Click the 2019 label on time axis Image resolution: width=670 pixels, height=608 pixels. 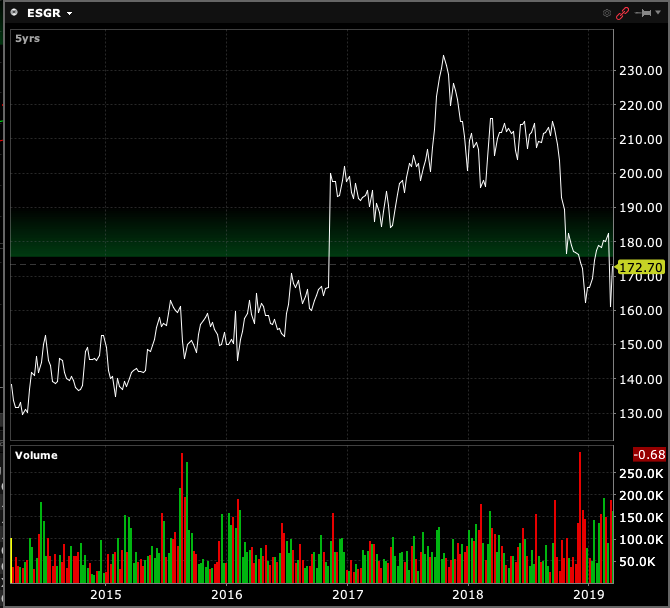click(589, 594)
